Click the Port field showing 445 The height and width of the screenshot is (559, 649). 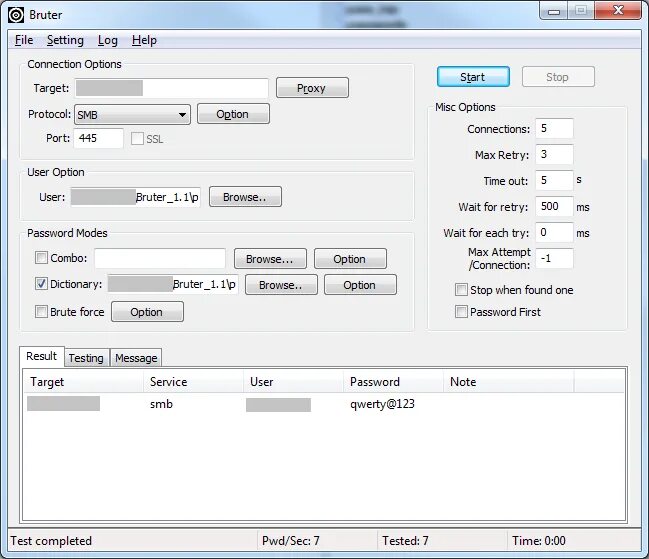click(x=99, y=138)
